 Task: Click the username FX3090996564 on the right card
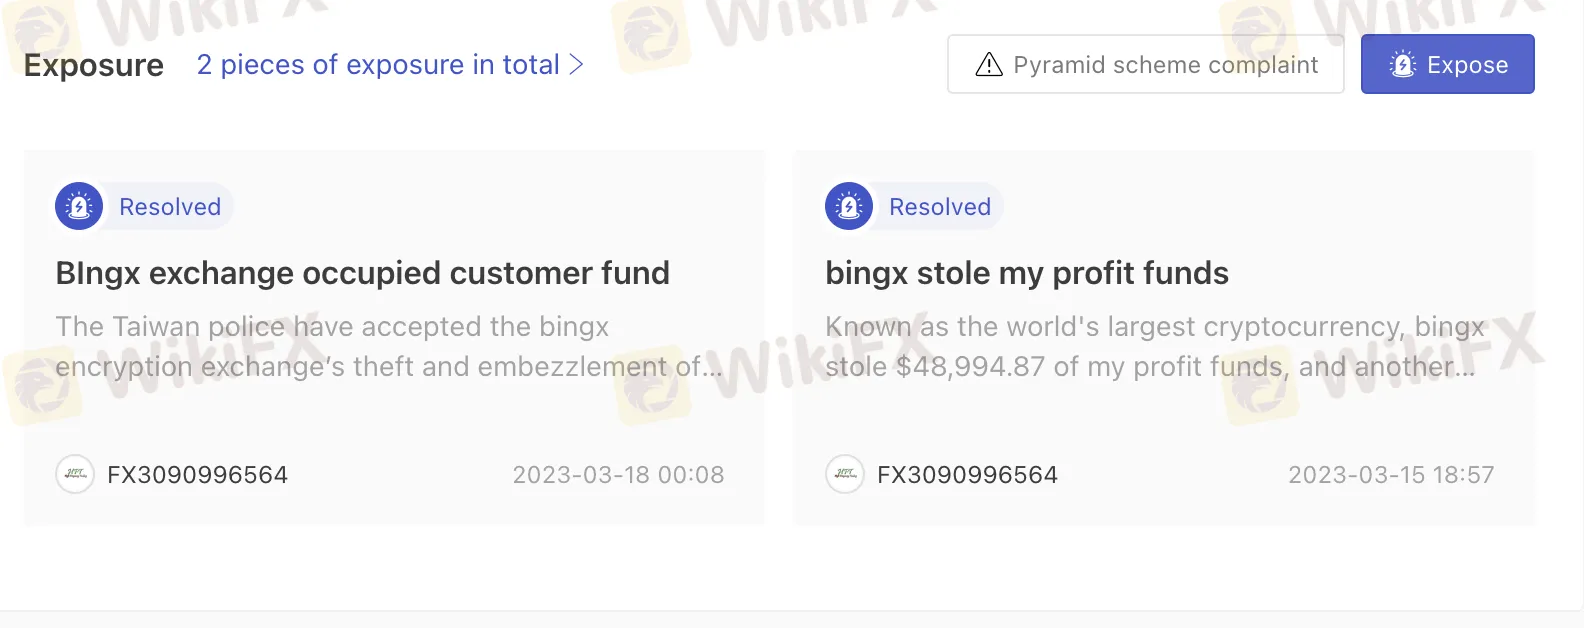pyautogui.click(x=968, y=475)
